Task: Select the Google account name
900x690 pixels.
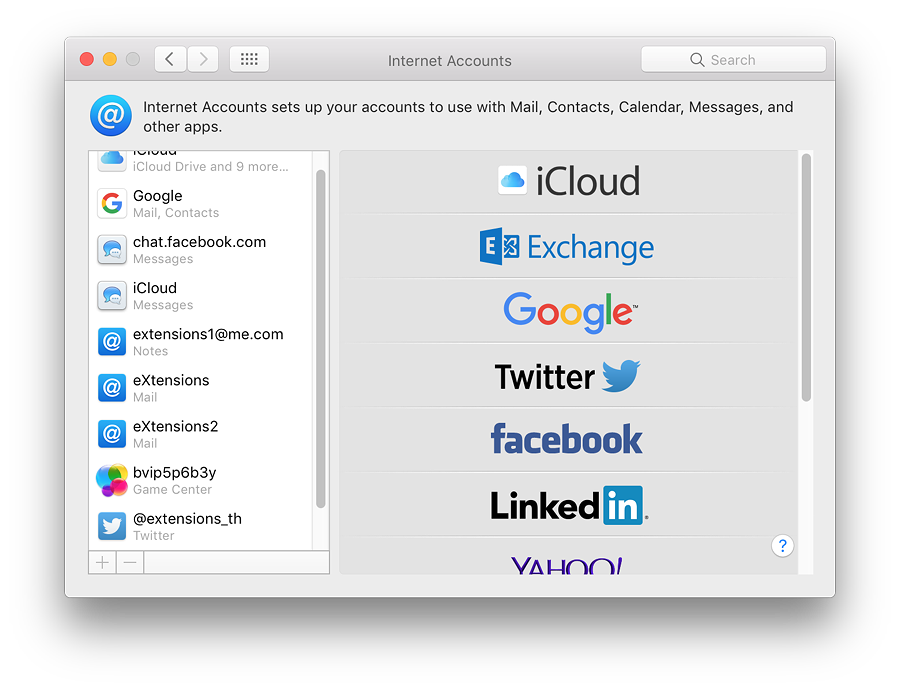Action: pos(158,196)
